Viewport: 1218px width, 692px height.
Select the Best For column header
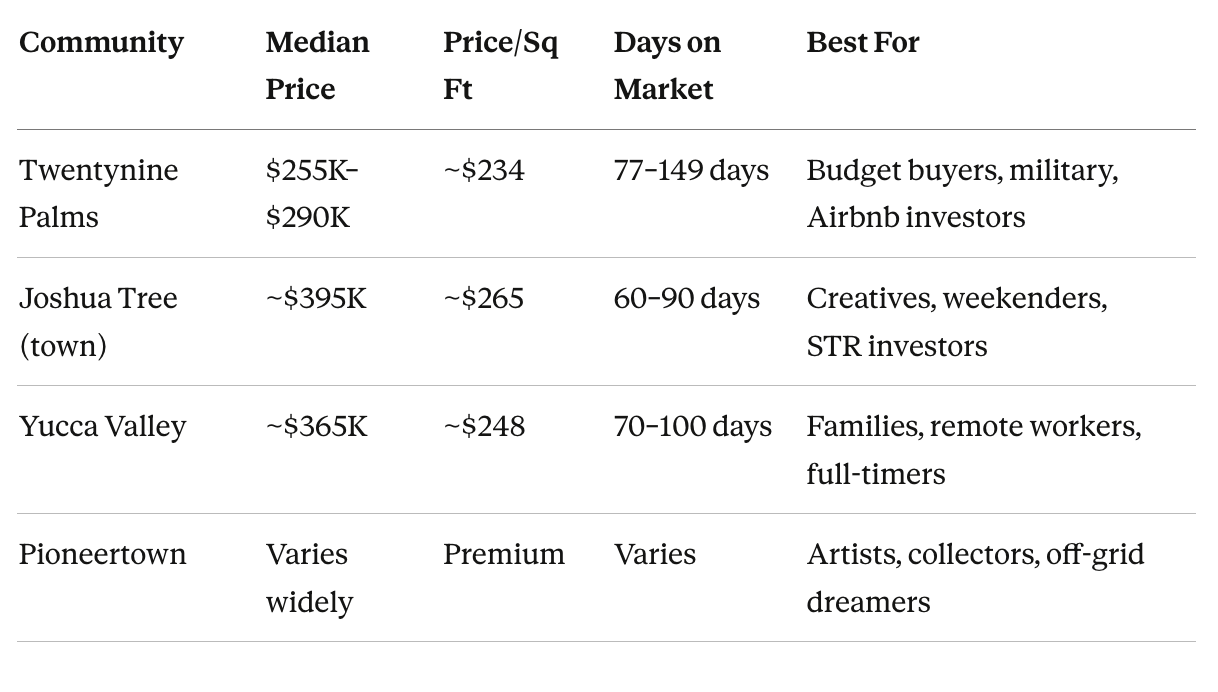[862, 43]
